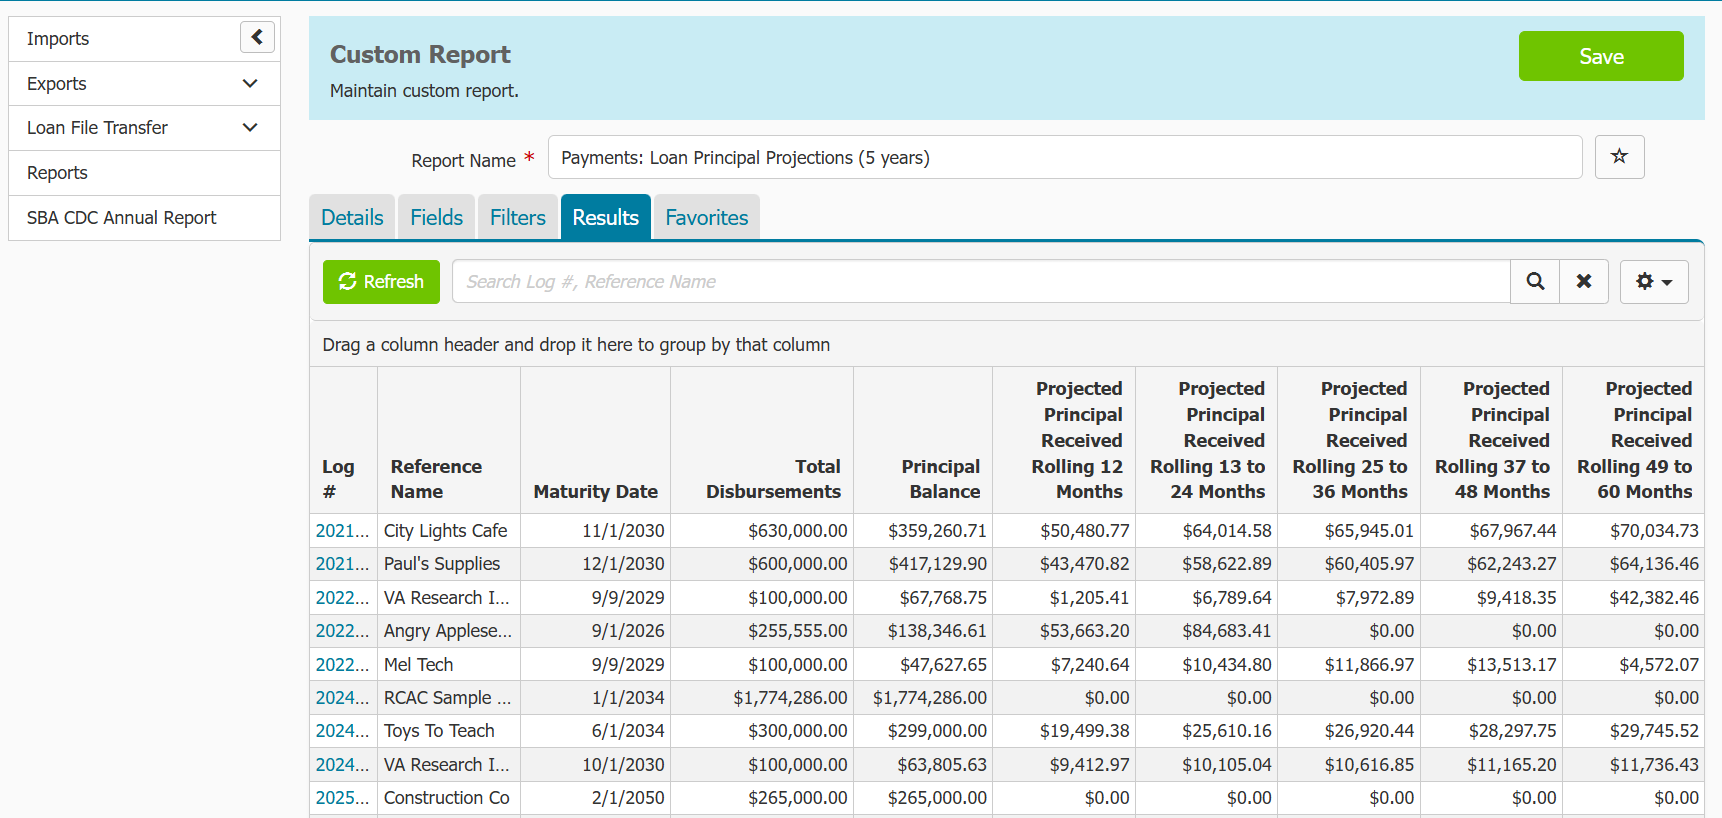Click the $50,480.77 projection cell

click(1064, 531)
